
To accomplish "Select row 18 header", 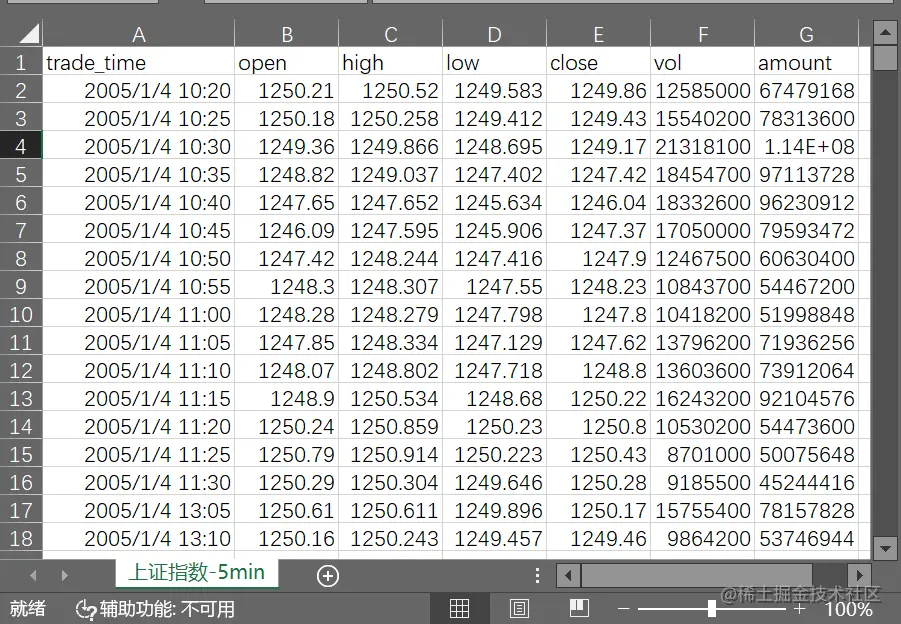I will click(x=21, y=538).
